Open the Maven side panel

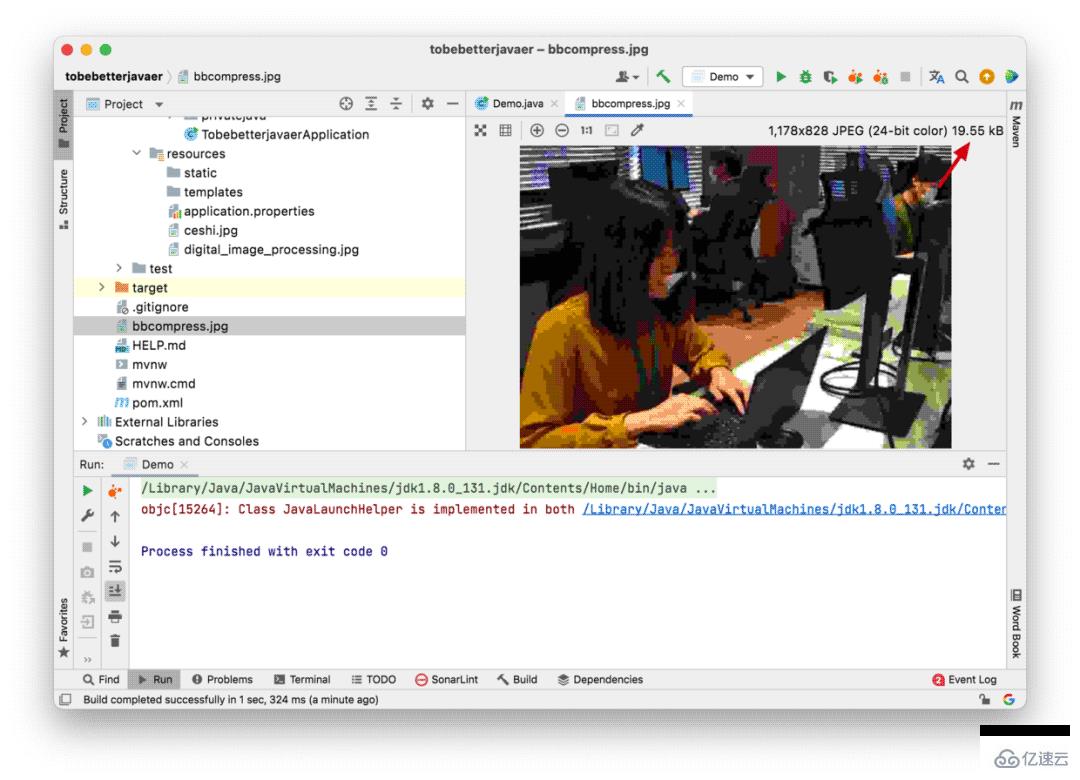(x=1016, y=123)
